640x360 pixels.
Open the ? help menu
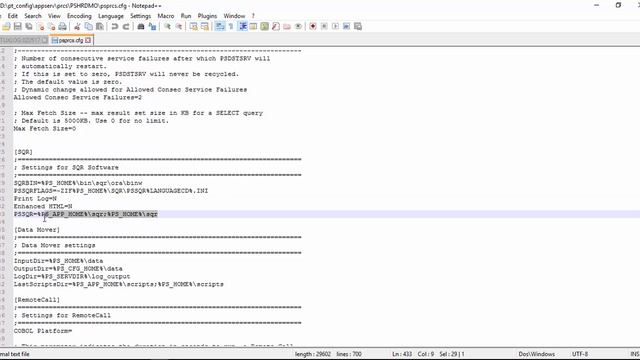tap(253, 16)
